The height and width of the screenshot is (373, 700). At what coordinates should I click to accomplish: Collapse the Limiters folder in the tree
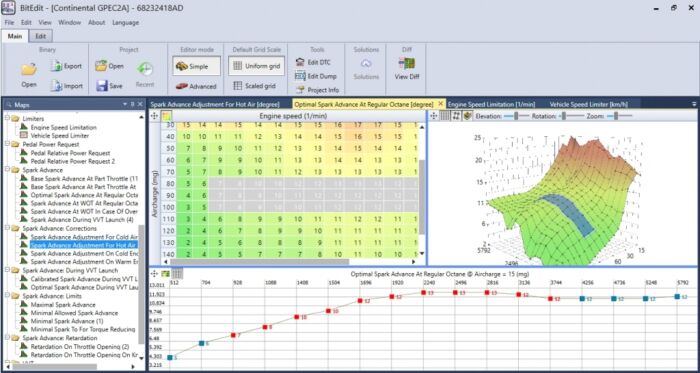tap(7, 119)
